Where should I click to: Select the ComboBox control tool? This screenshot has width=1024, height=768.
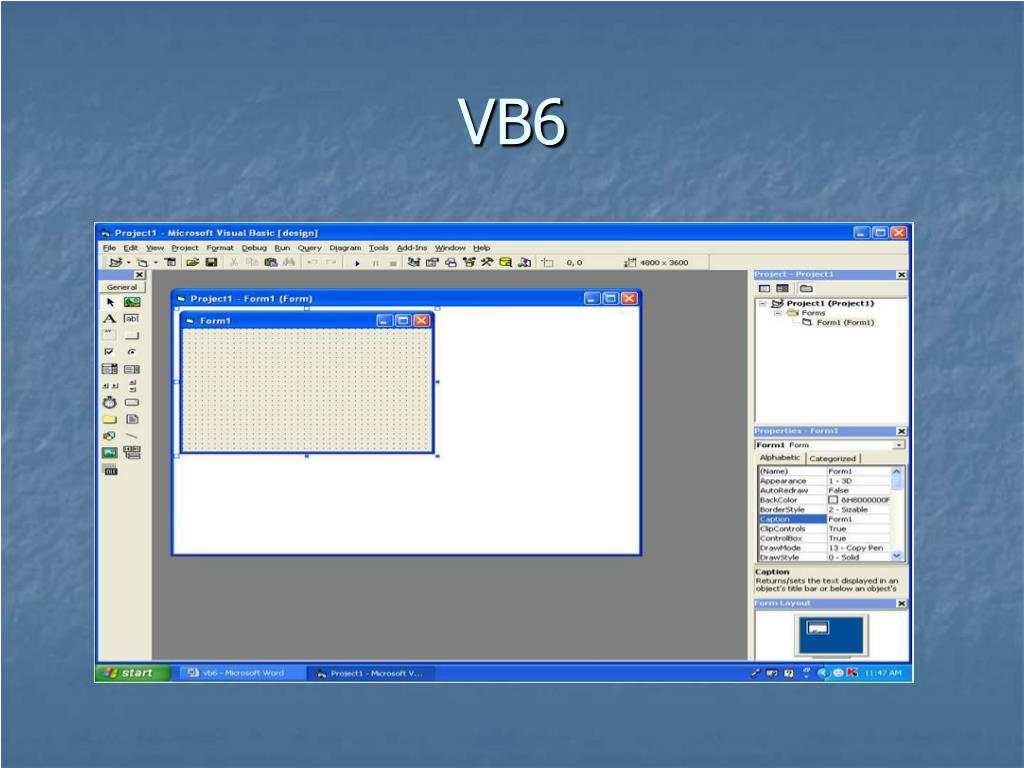tap(110, 369)
